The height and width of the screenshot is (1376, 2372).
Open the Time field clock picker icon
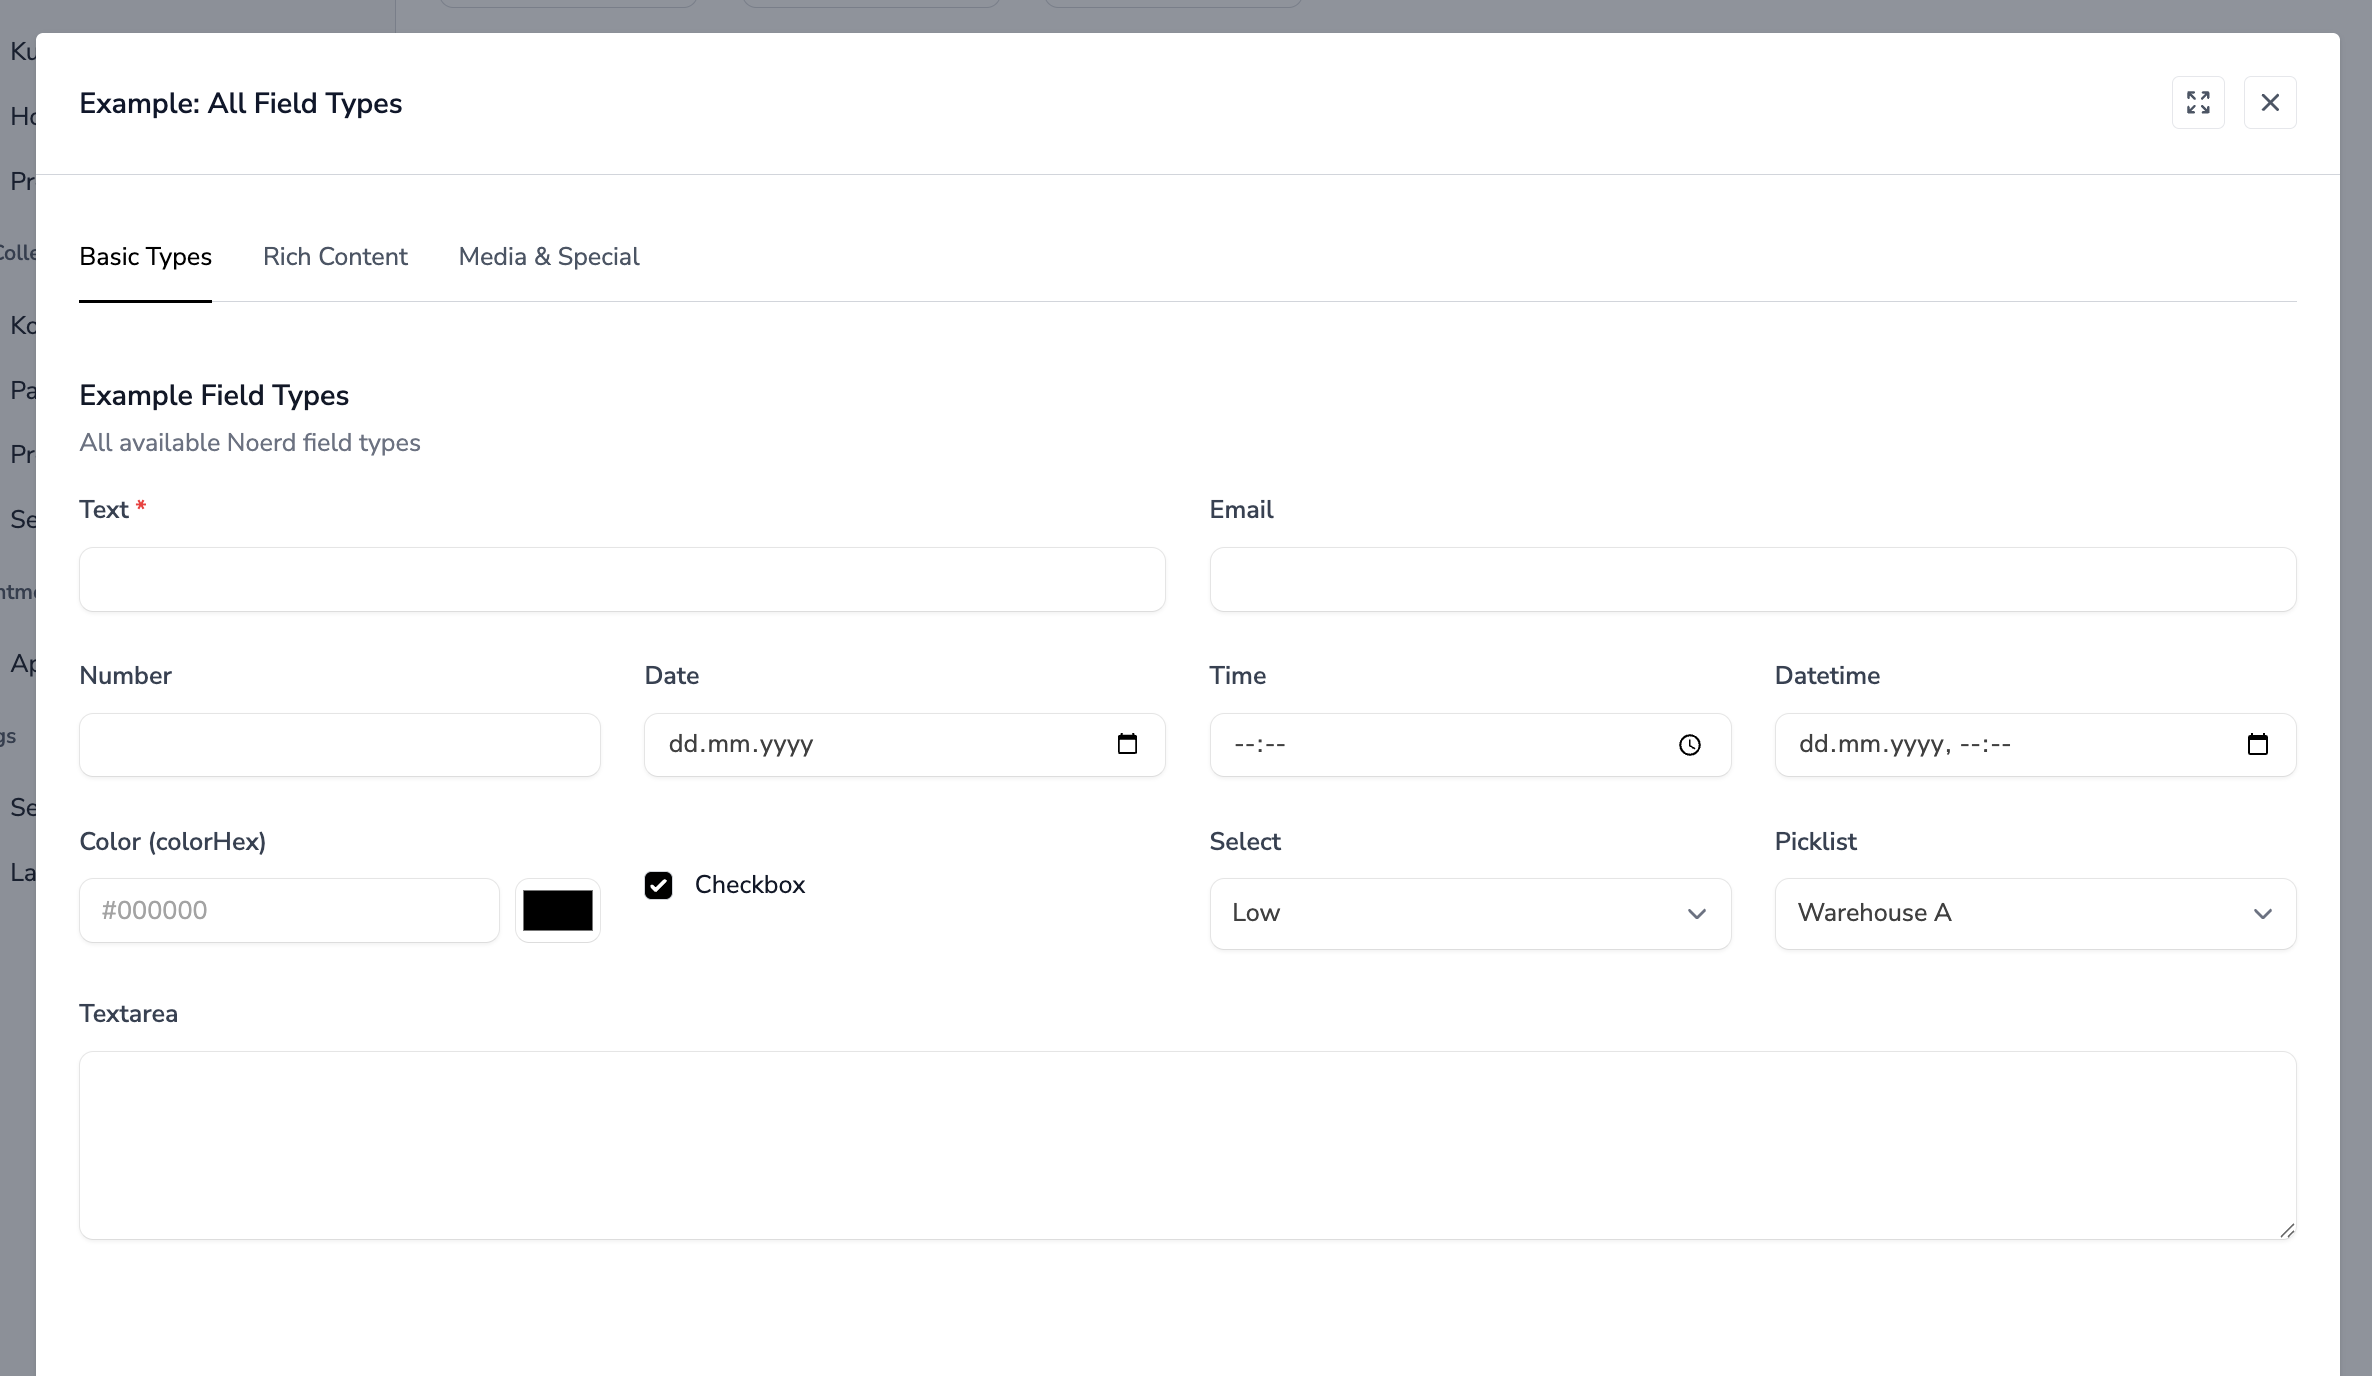coord(1689,745)
